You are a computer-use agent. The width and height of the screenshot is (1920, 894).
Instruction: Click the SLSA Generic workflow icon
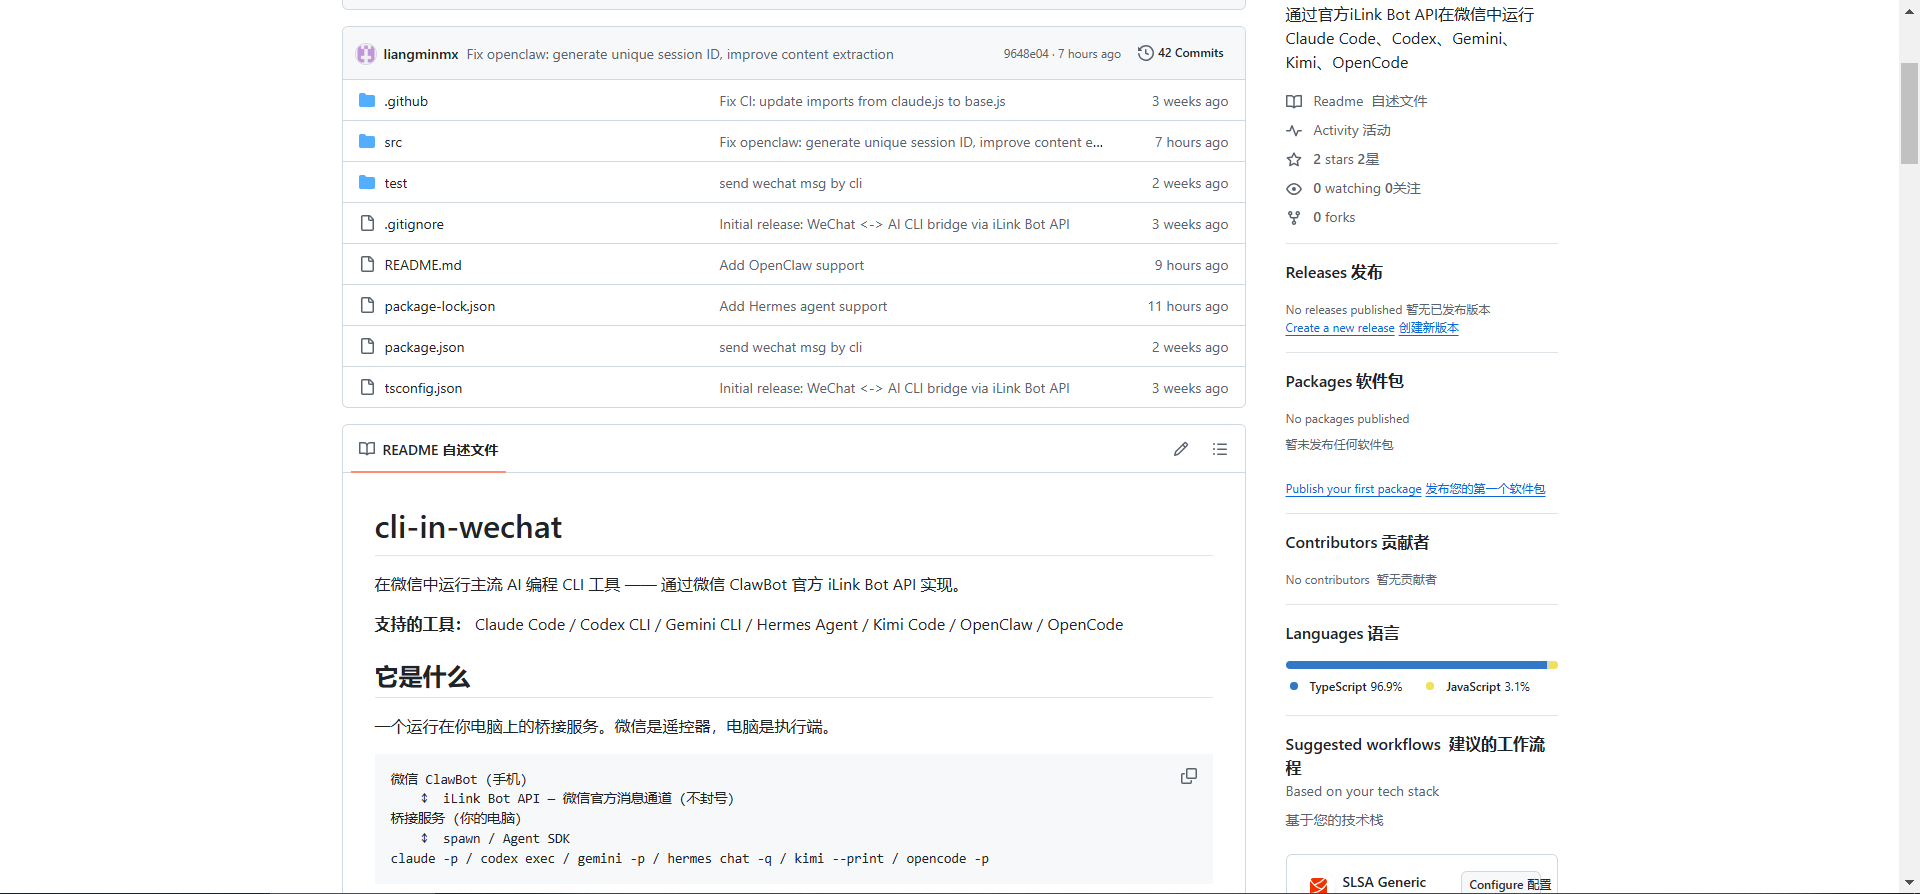point(1319,884)
